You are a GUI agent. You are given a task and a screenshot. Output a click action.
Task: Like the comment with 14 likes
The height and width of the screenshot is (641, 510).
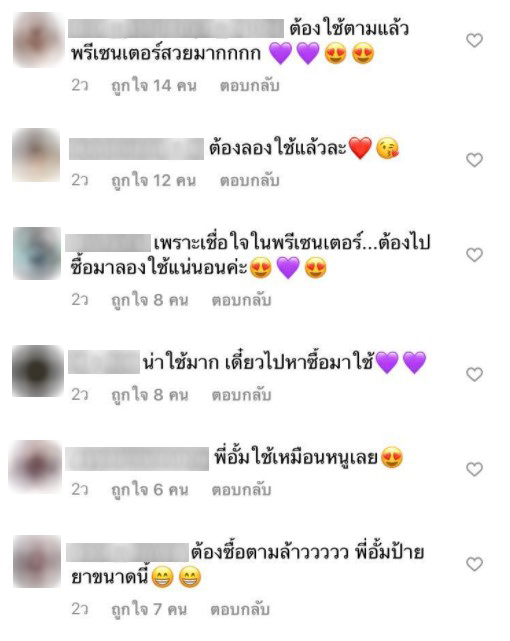coord(474,40)
